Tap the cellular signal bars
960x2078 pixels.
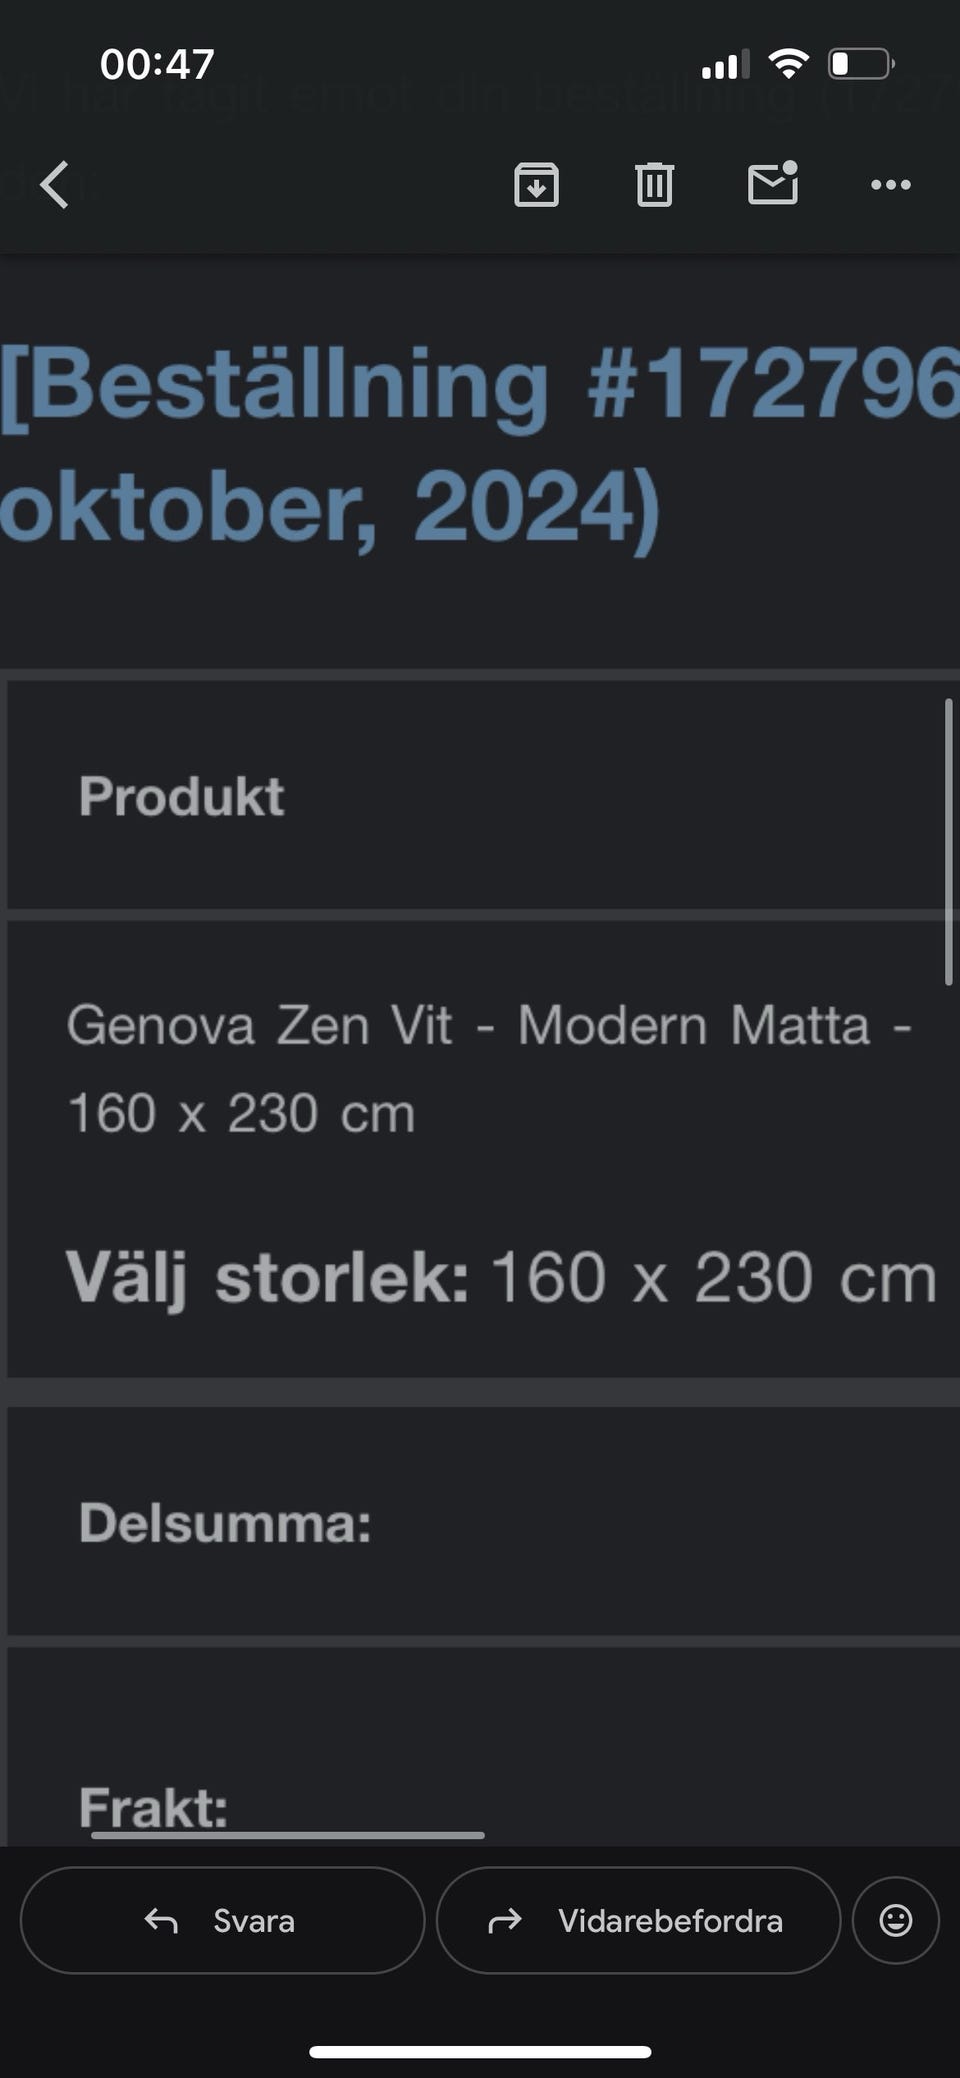pos(725,65)
